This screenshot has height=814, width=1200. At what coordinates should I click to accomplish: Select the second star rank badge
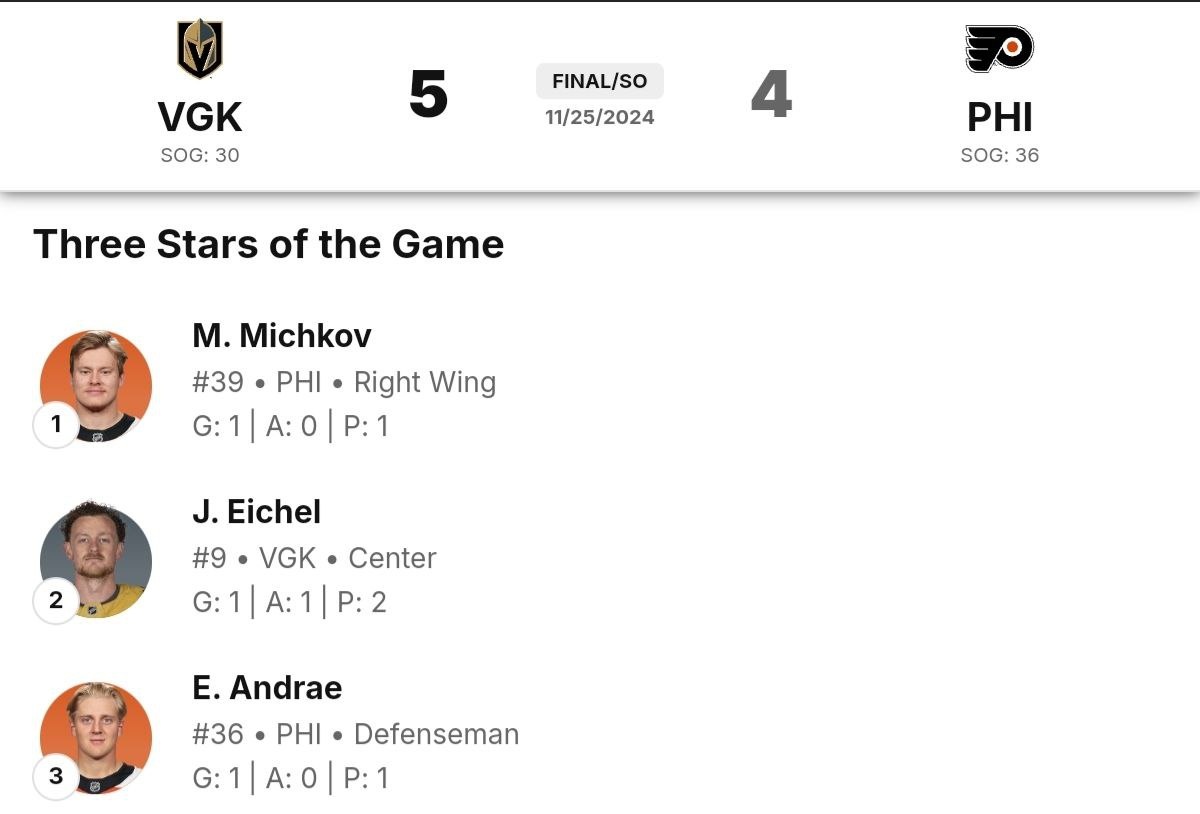tap(56, 600)
